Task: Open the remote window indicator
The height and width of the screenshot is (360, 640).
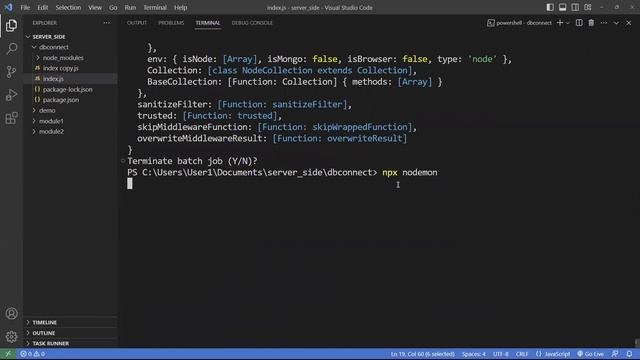Action: 8,354
